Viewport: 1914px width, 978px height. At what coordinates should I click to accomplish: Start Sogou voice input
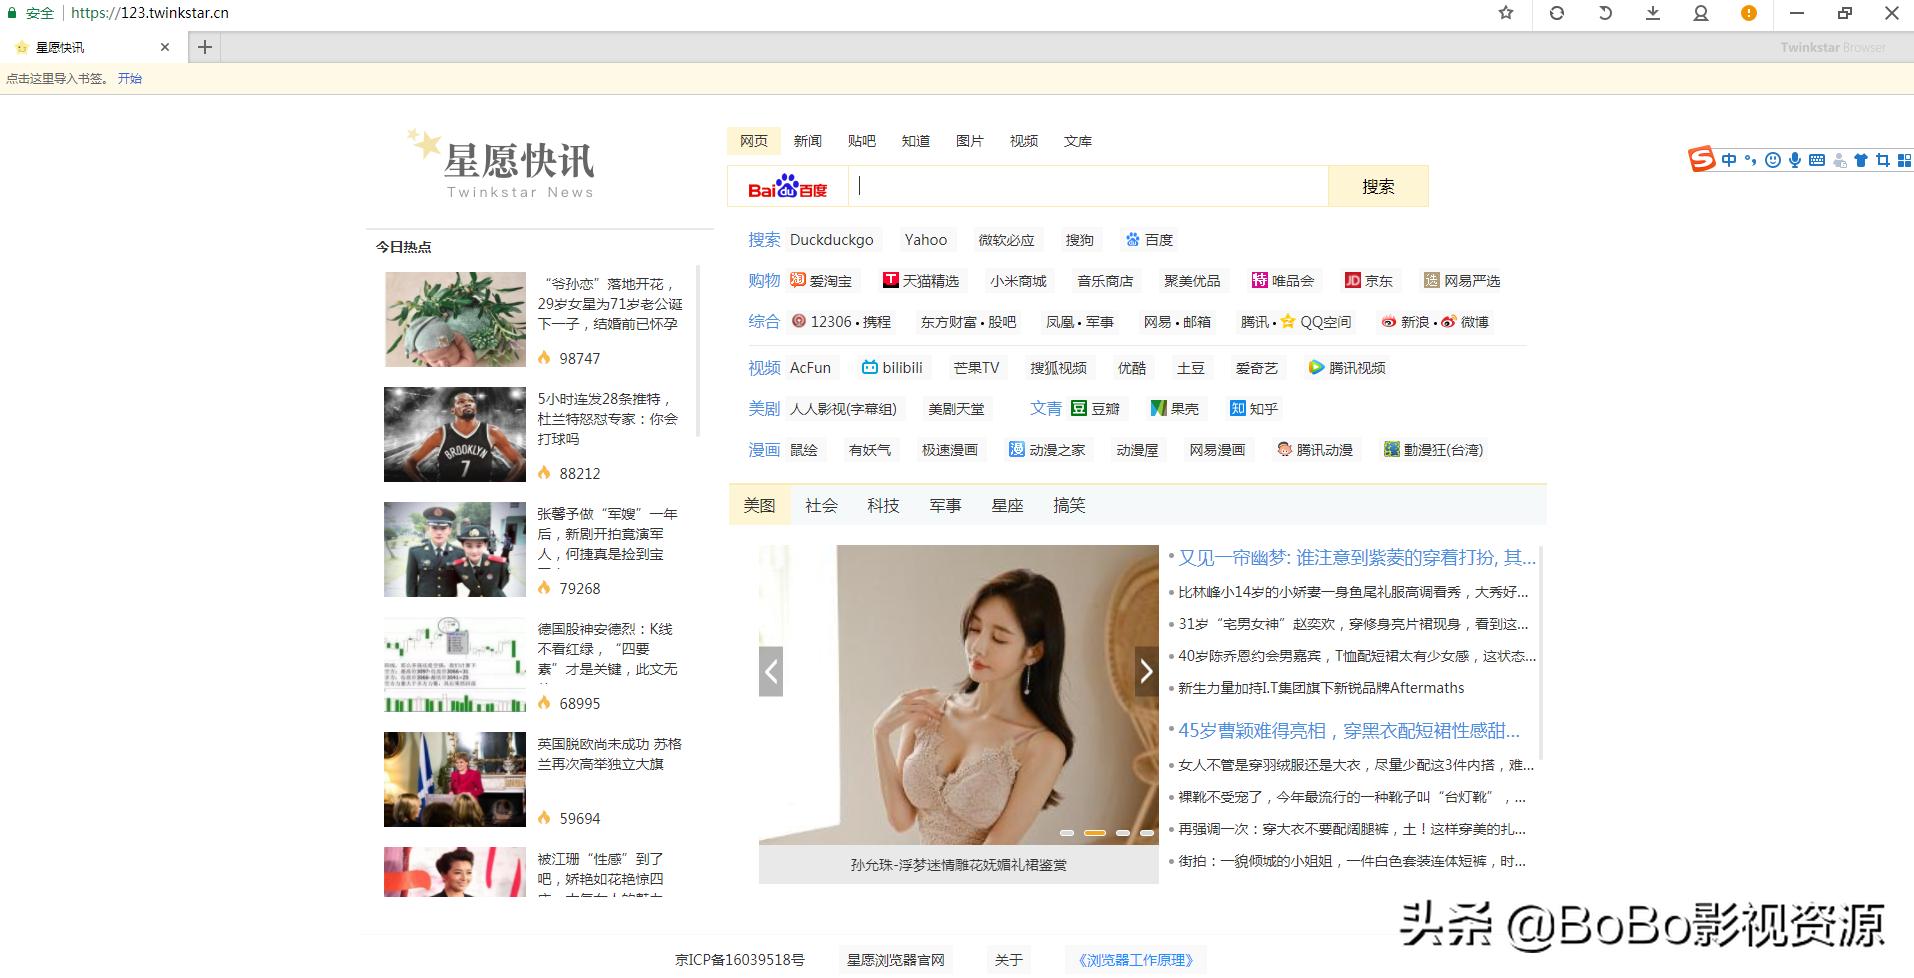tap(1795, 160)
